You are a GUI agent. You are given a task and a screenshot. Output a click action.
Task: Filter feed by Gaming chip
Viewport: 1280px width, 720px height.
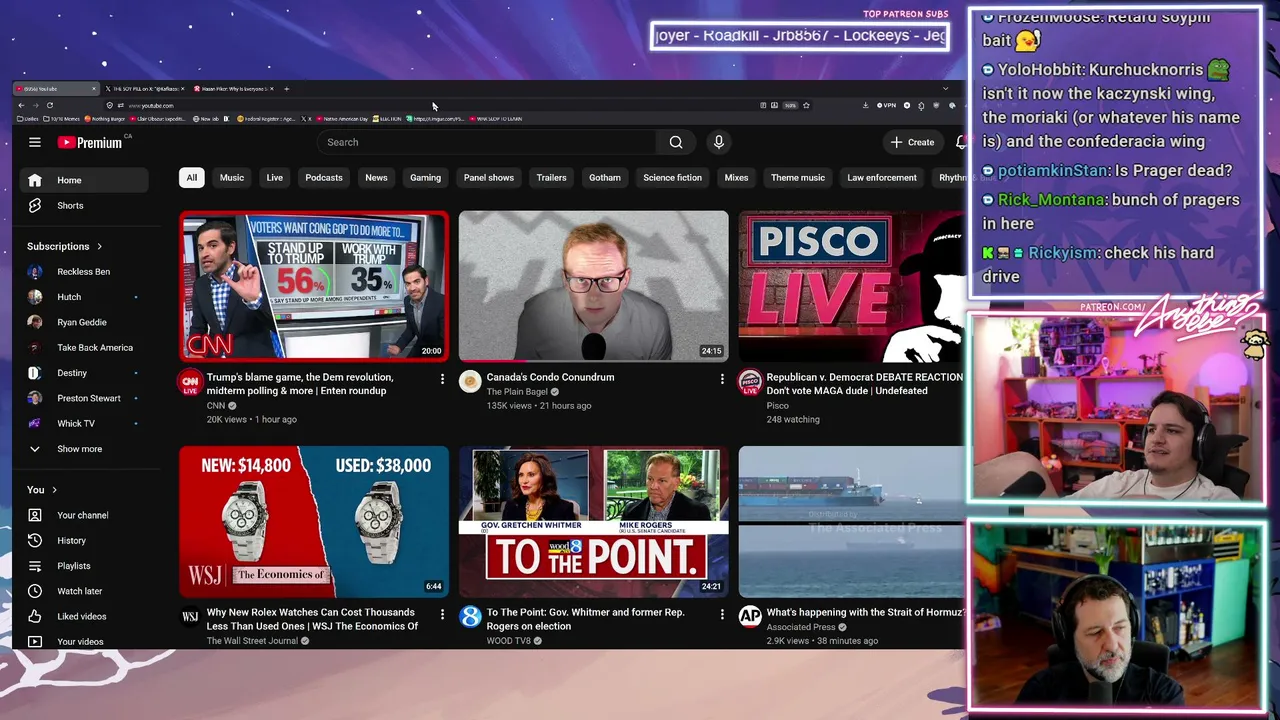[x=425, y=178]
